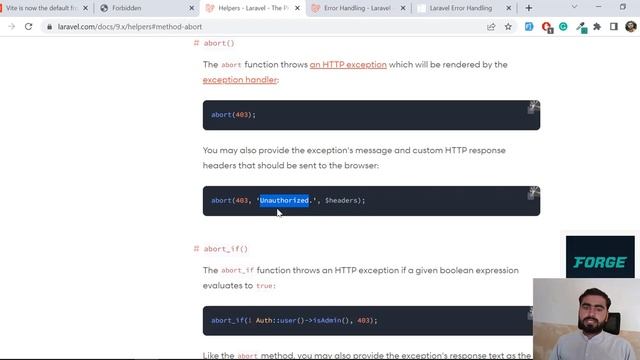Follow the 'an HTTP exception' link

(348, 64)
